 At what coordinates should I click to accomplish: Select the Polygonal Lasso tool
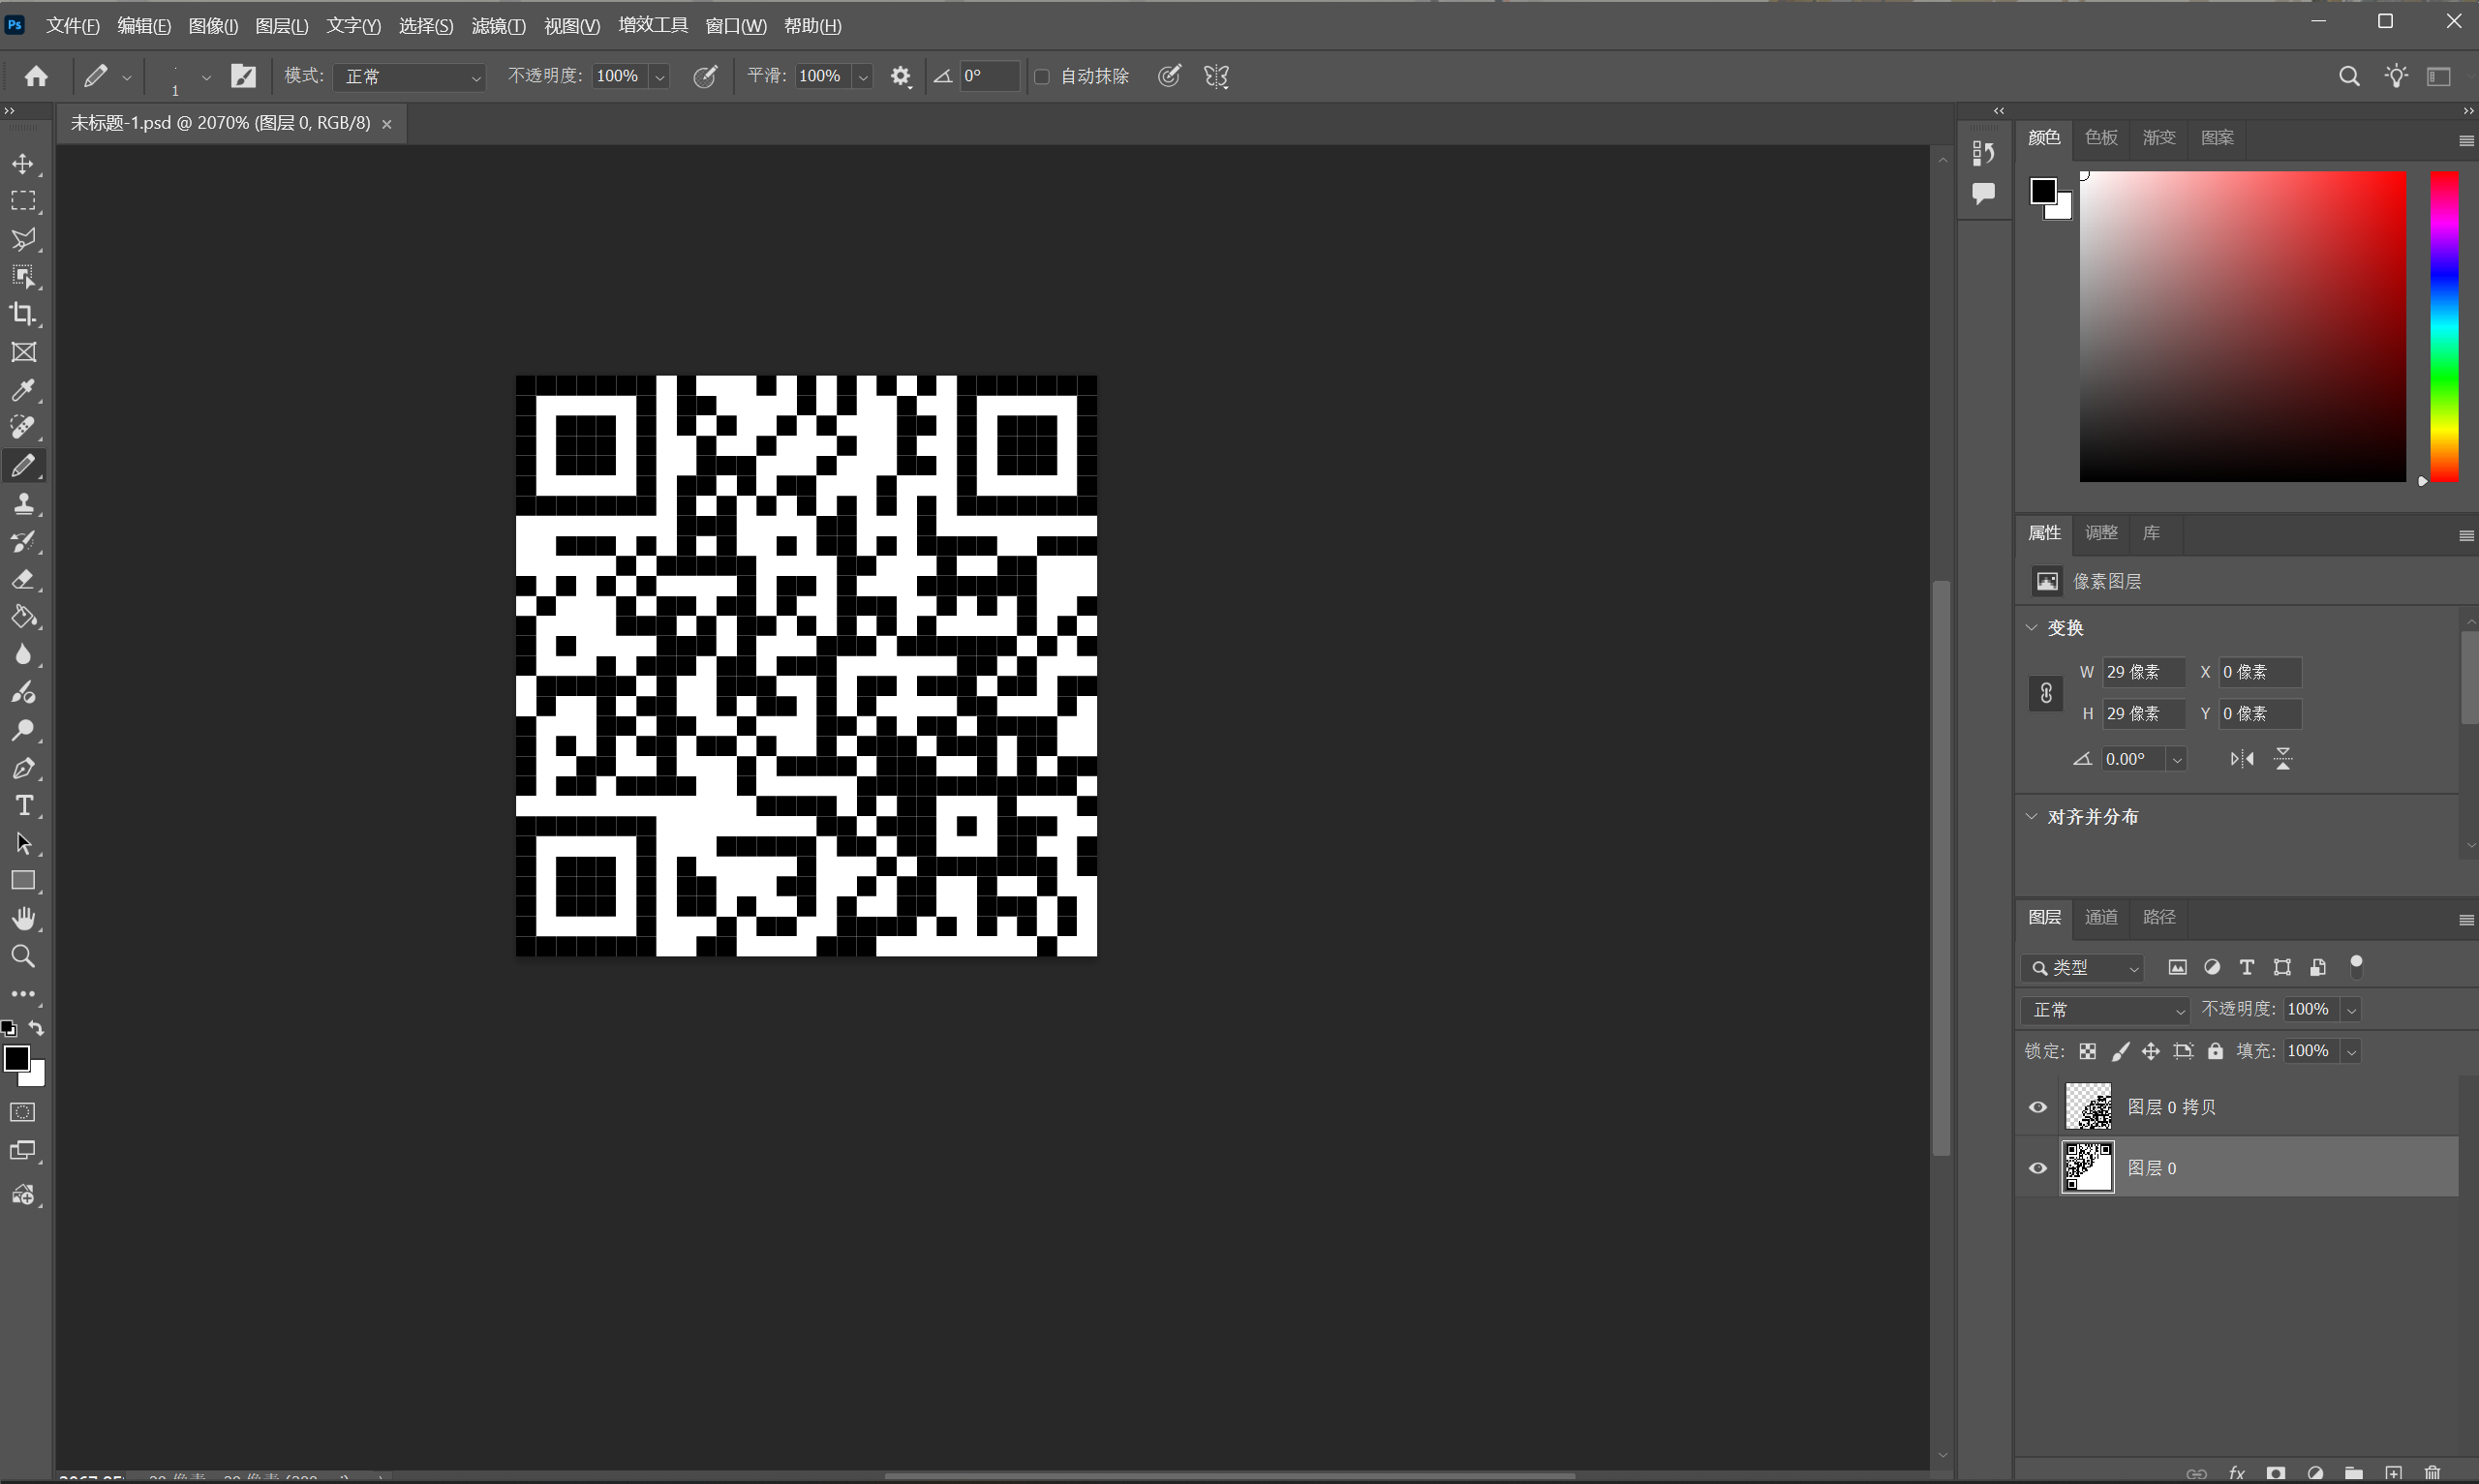[x=23, y=239]
